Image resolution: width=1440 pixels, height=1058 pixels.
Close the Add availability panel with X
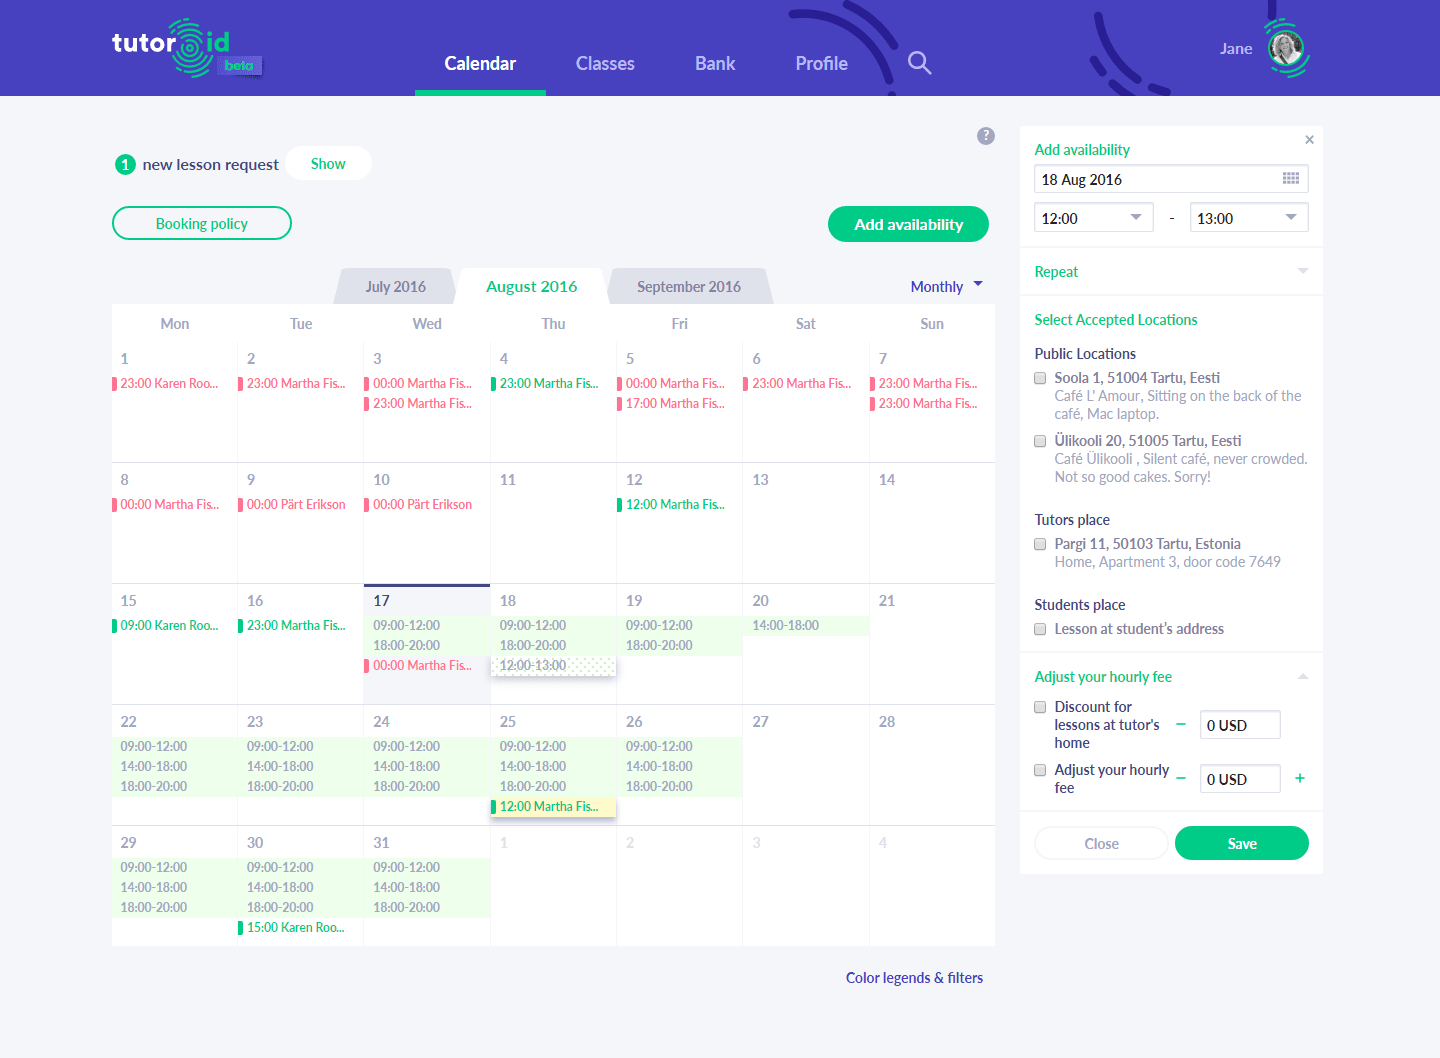[x=1309, y=140]
